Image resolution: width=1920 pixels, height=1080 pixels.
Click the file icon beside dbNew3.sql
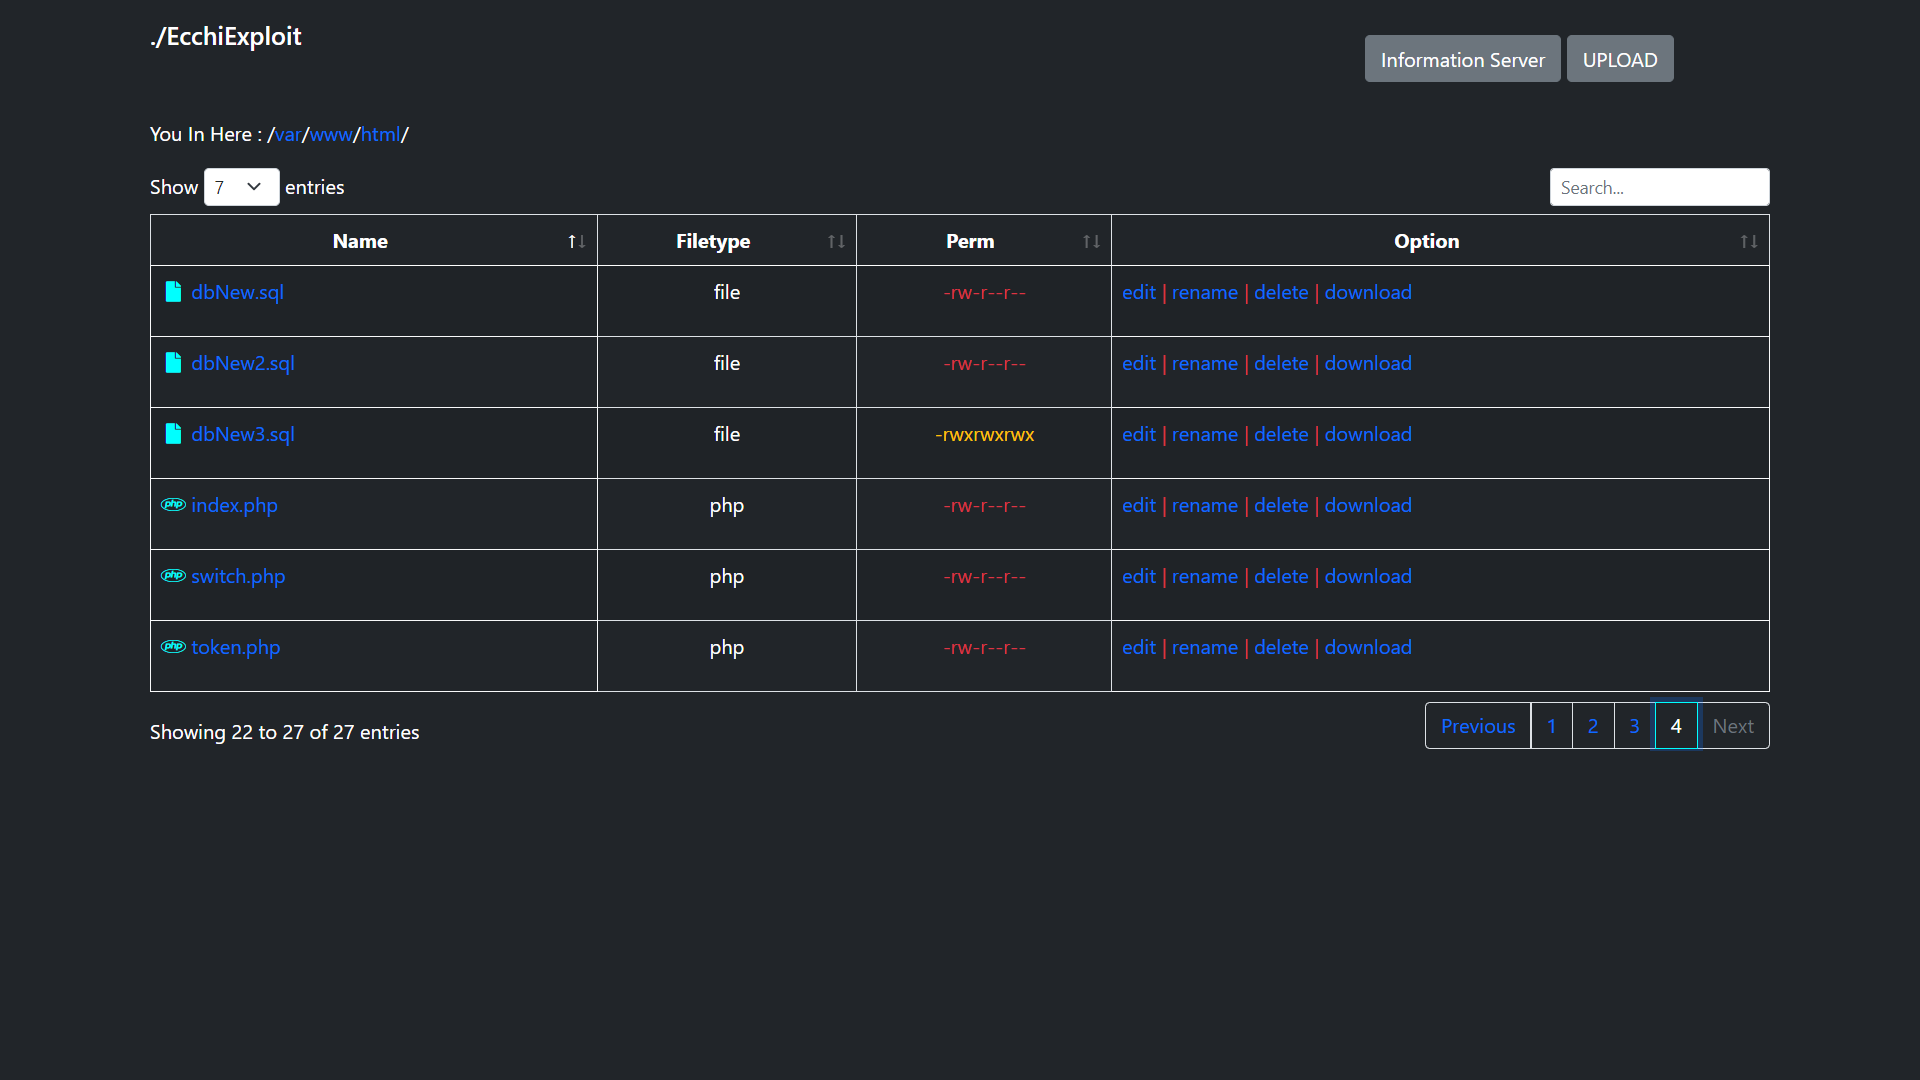(173, 433)
